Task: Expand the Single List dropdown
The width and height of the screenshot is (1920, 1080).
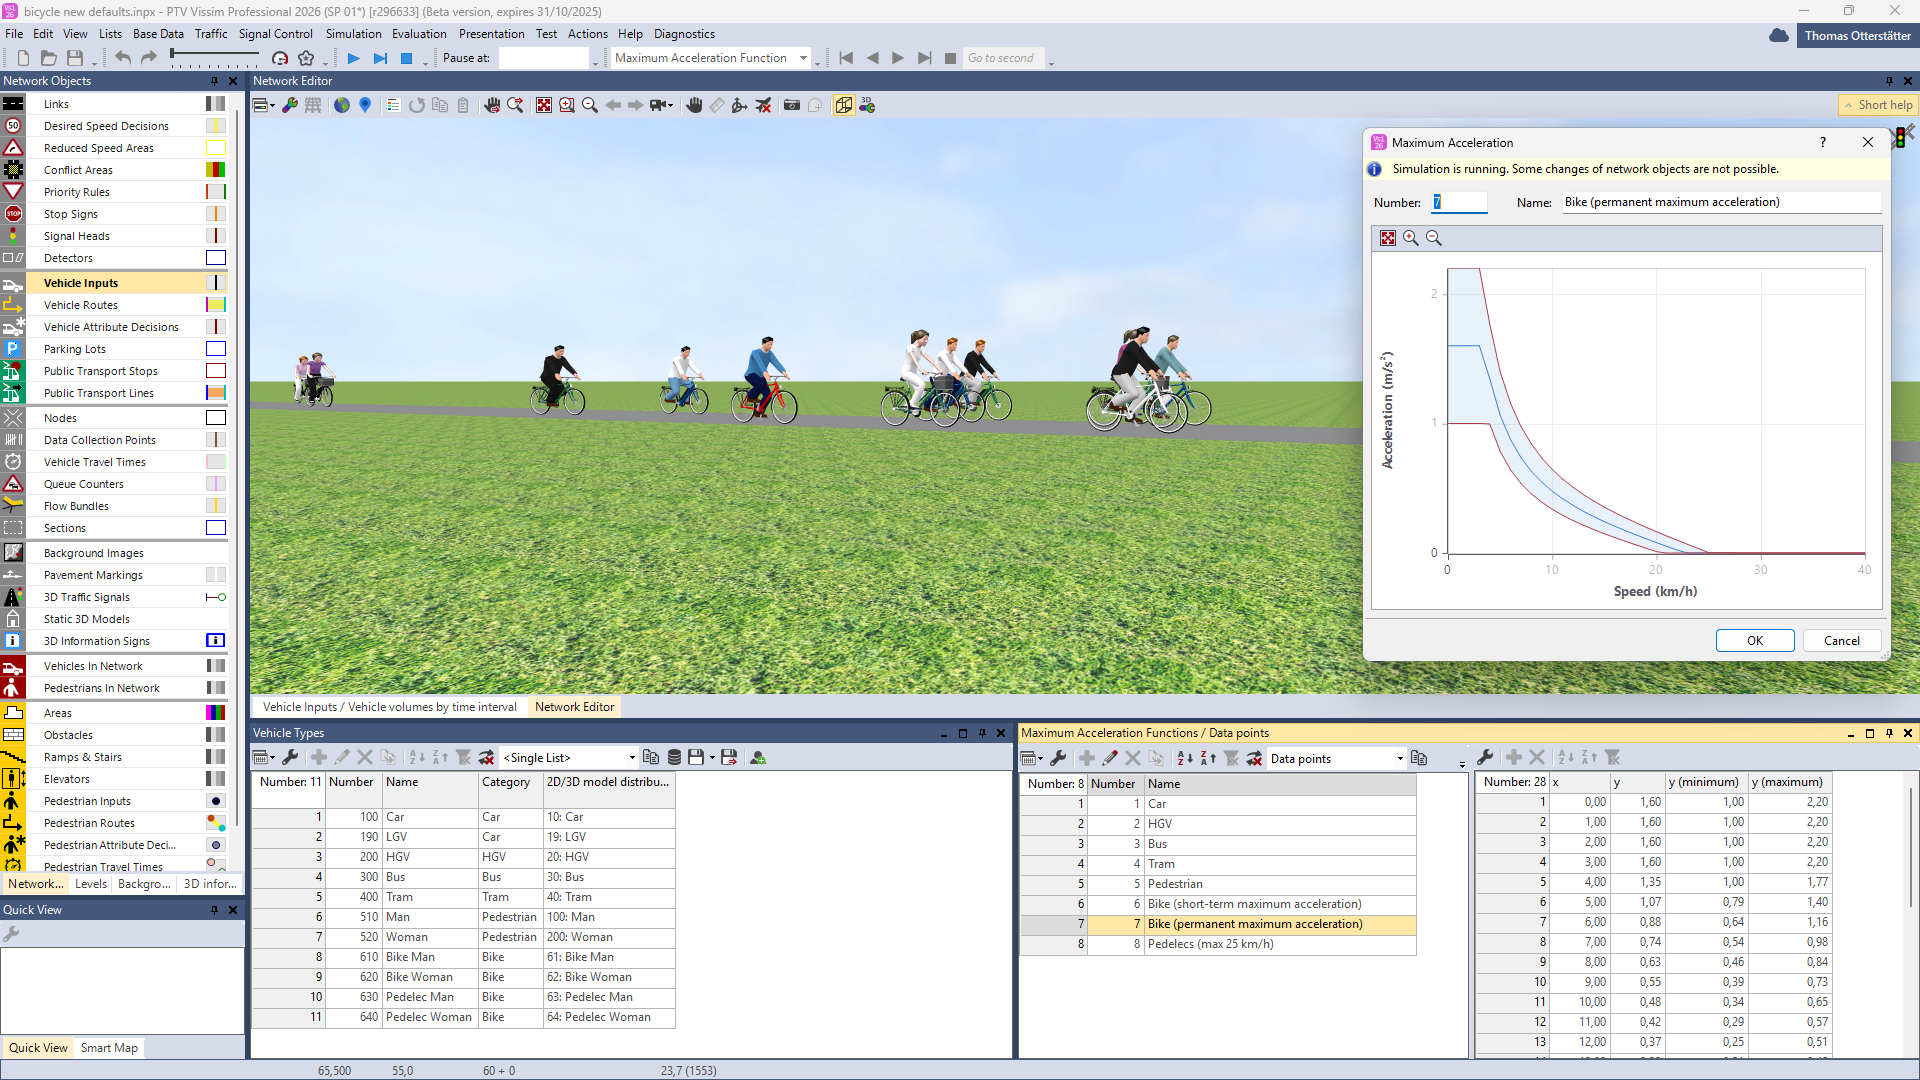Action: [631, 758]
